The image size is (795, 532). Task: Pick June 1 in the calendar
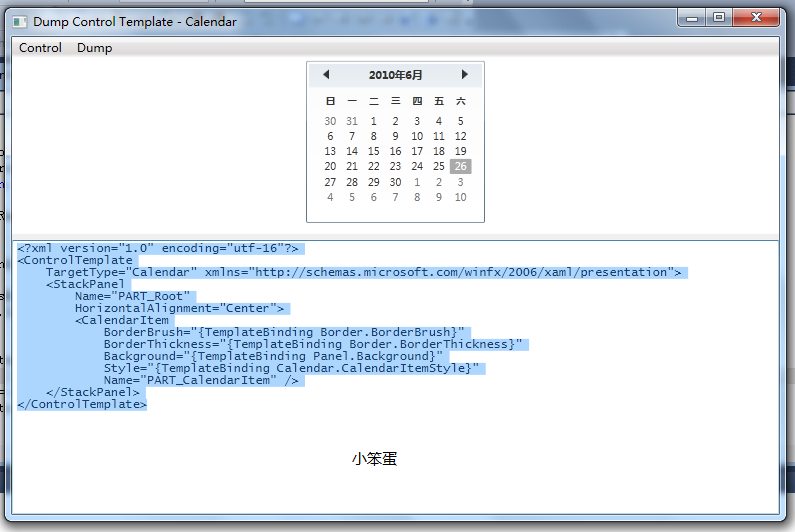374,121
